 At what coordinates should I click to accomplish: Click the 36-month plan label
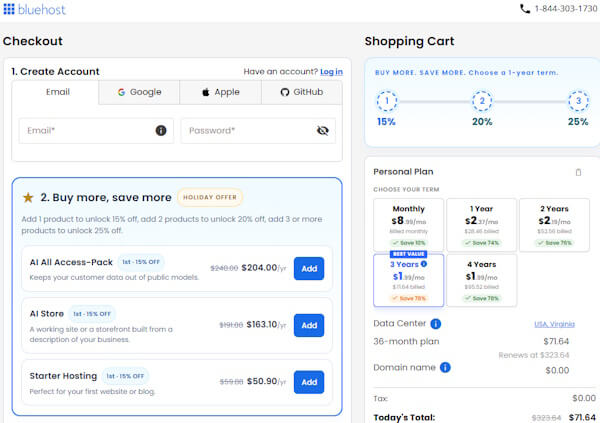[x=406, y=341]
